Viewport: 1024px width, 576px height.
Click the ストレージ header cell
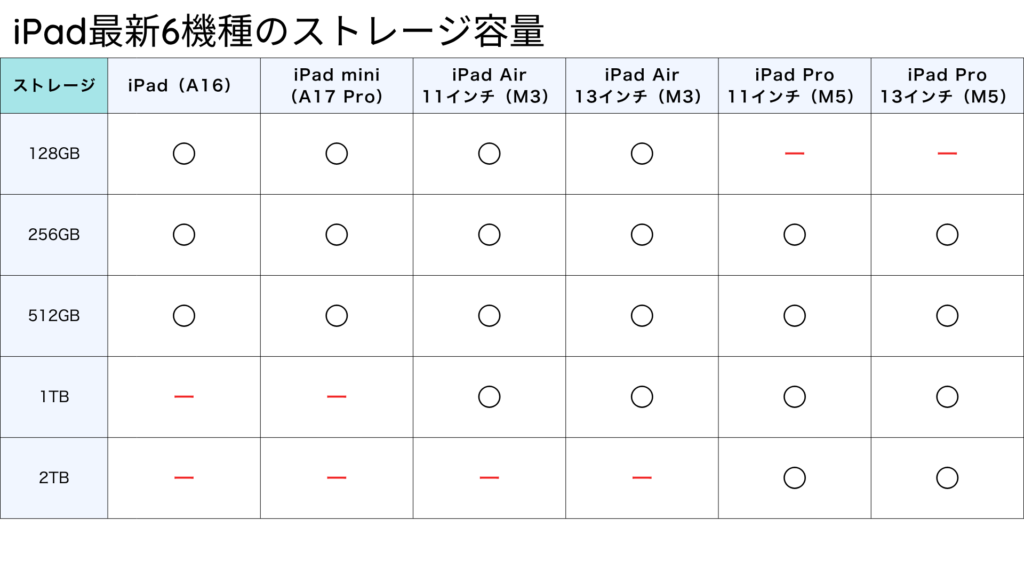point(54,86)
